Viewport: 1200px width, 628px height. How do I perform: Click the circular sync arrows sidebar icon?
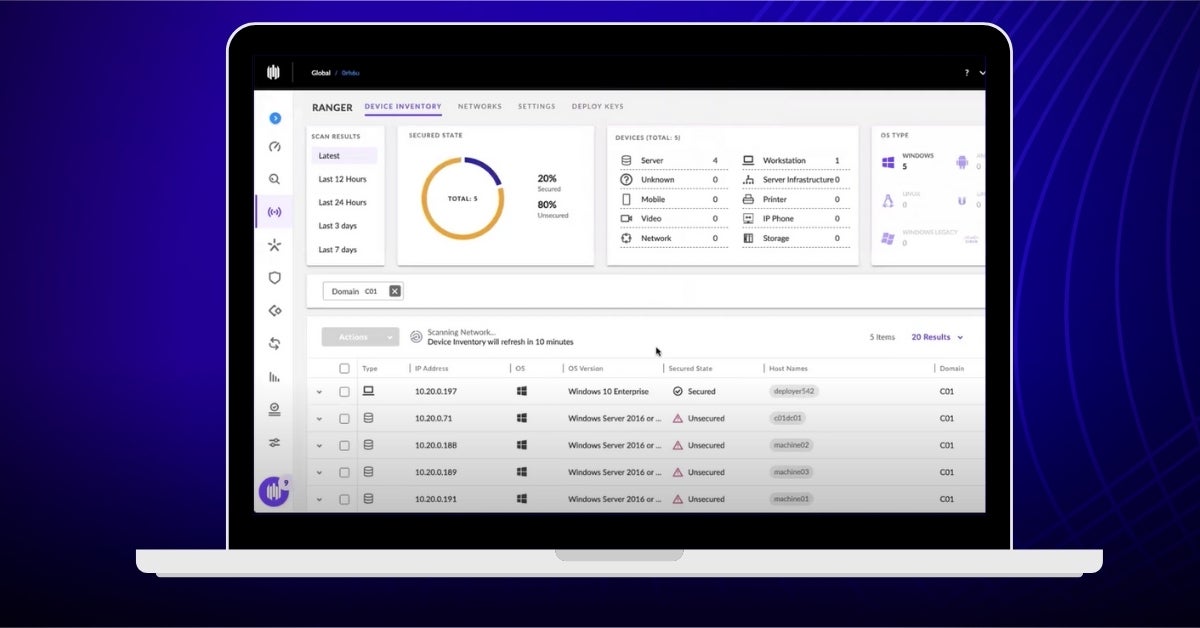[x=274, y=344]
